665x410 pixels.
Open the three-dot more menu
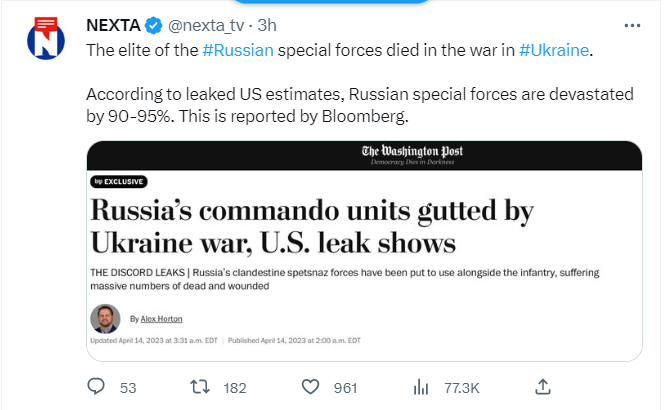(x=632, y=26)
